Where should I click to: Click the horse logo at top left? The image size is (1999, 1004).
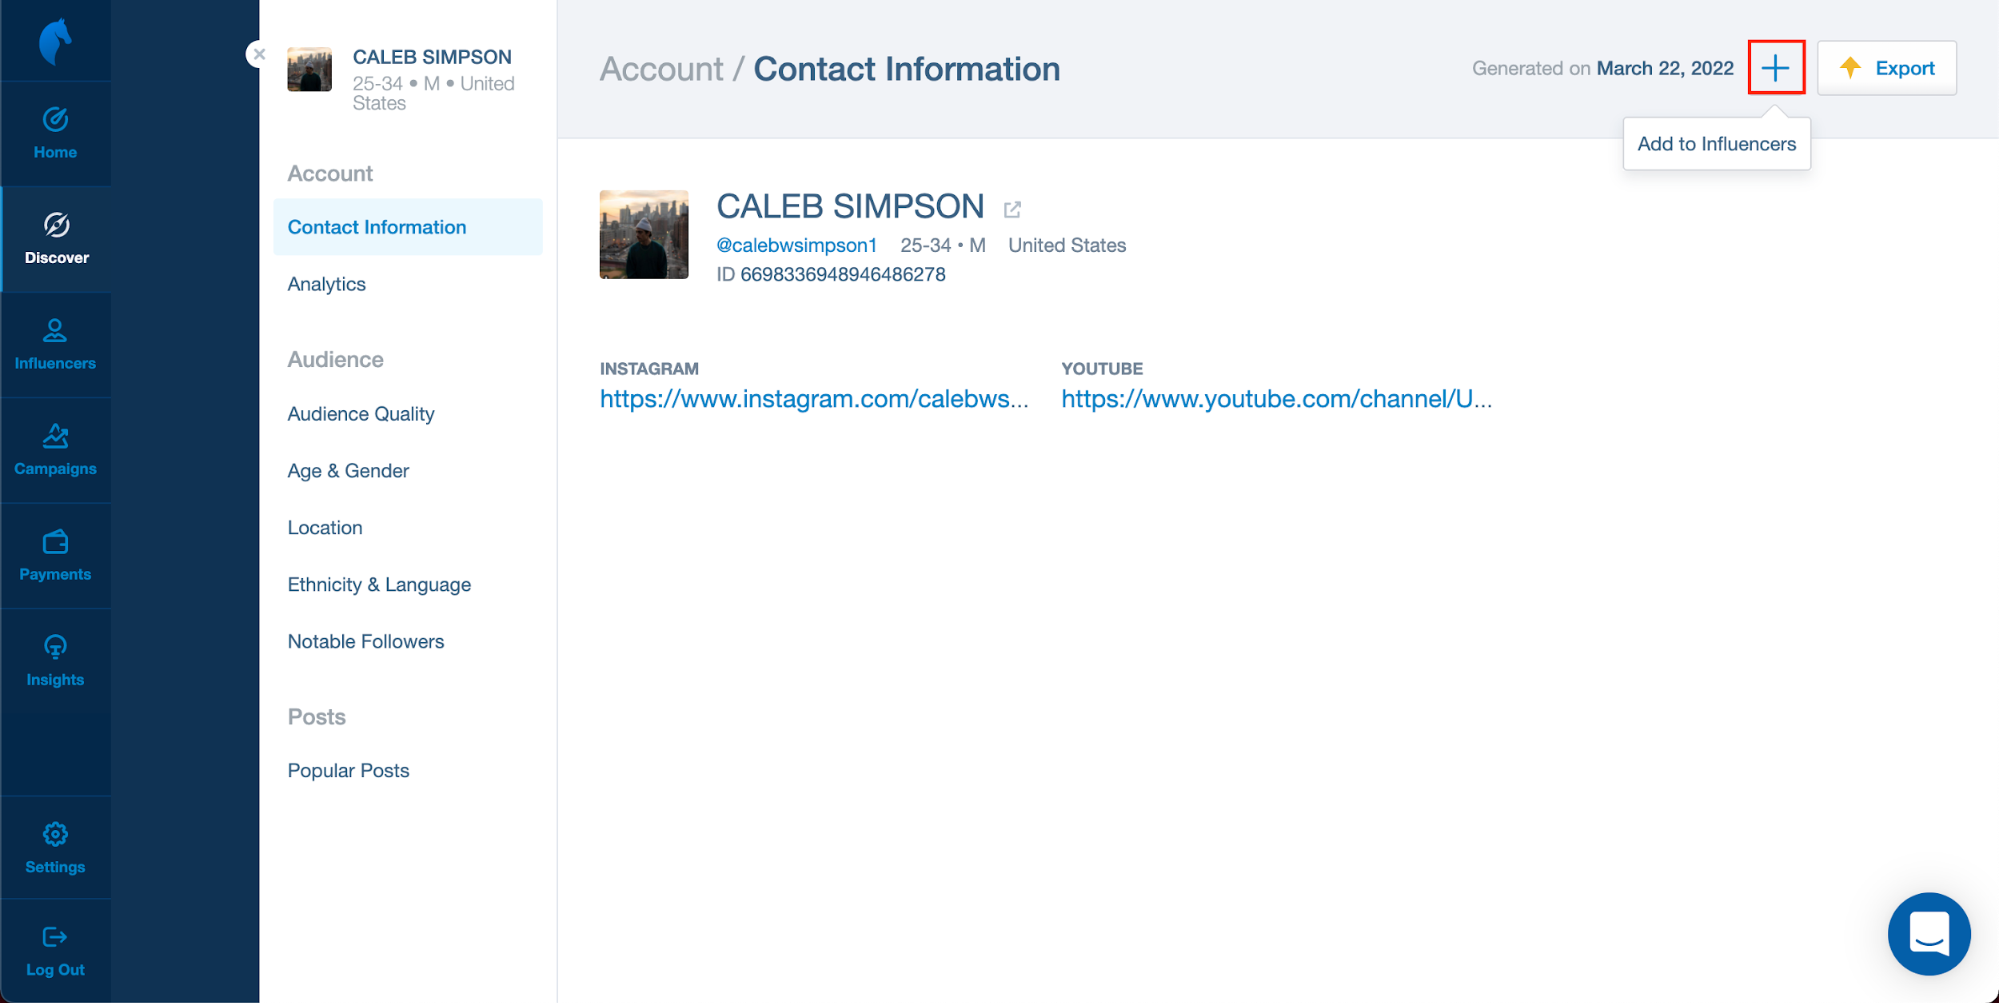point(55,42)
